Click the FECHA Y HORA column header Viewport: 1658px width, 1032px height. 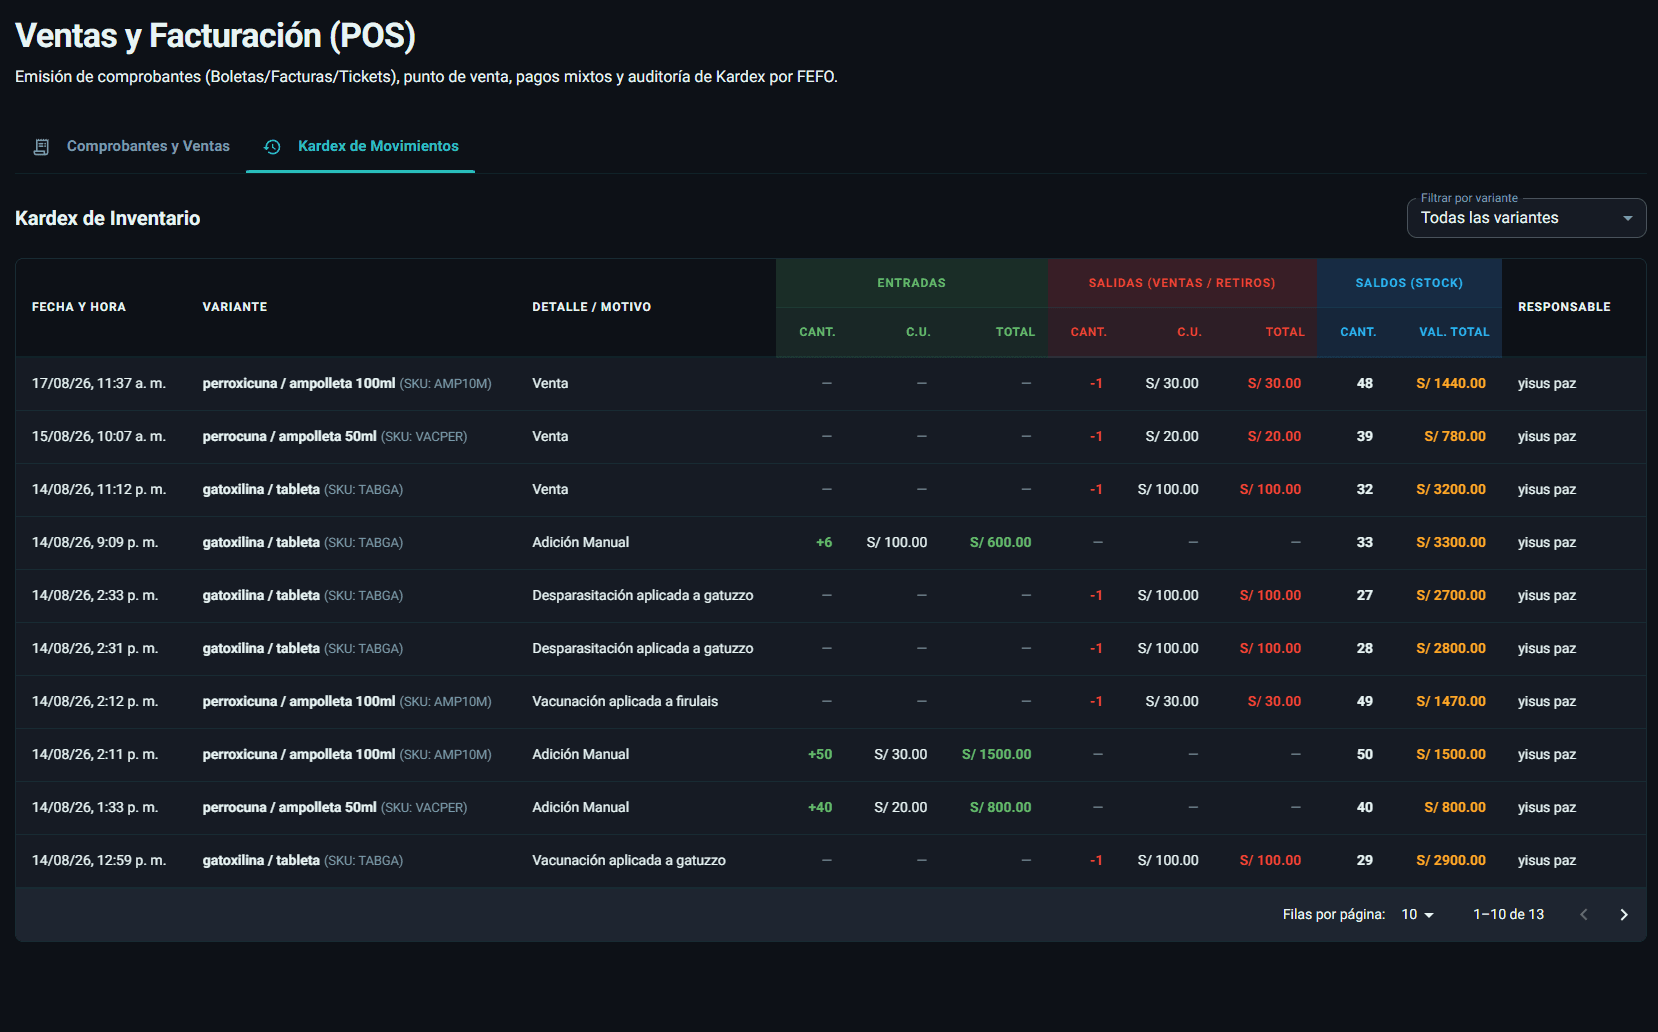79,307
